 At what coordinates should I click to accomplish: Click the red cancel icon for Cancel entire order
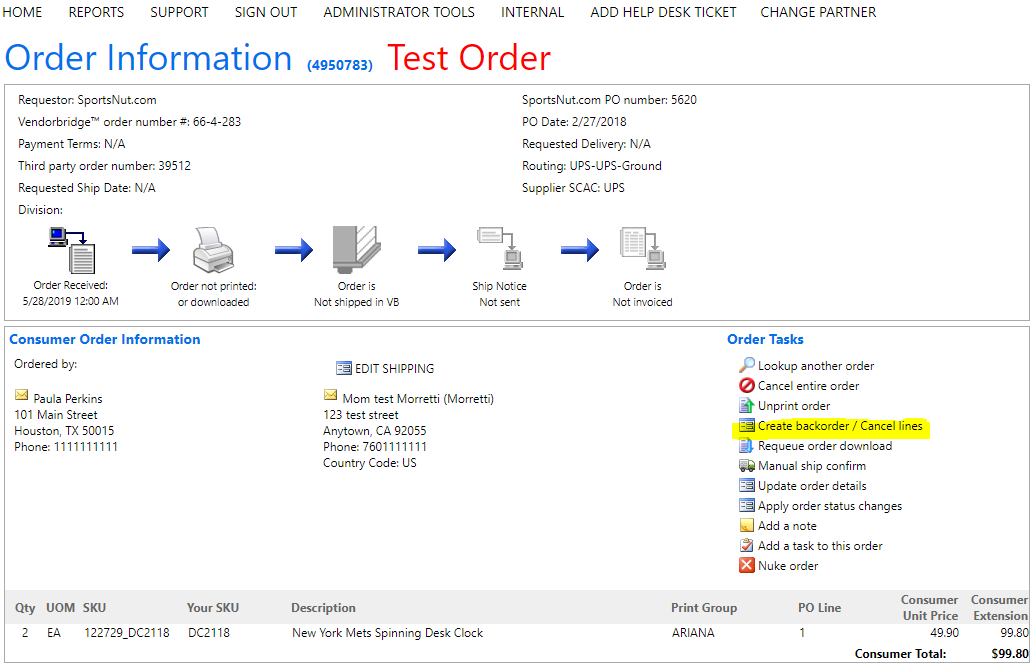746,385
